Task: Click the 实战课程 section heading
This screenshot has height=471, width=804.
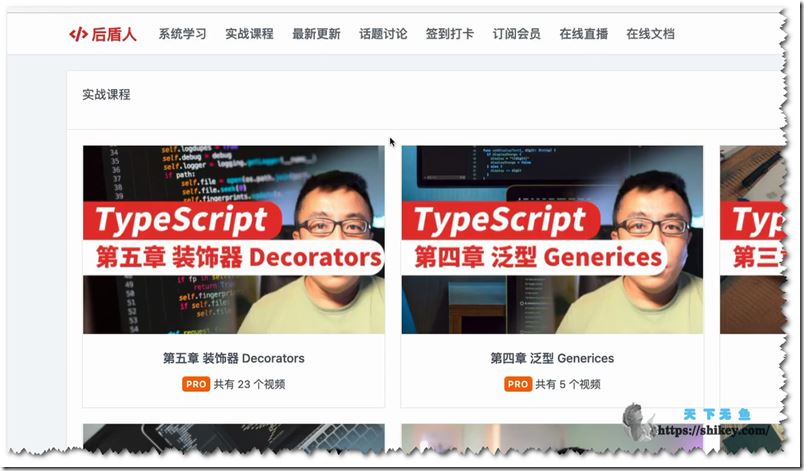Action: [106, 95]
